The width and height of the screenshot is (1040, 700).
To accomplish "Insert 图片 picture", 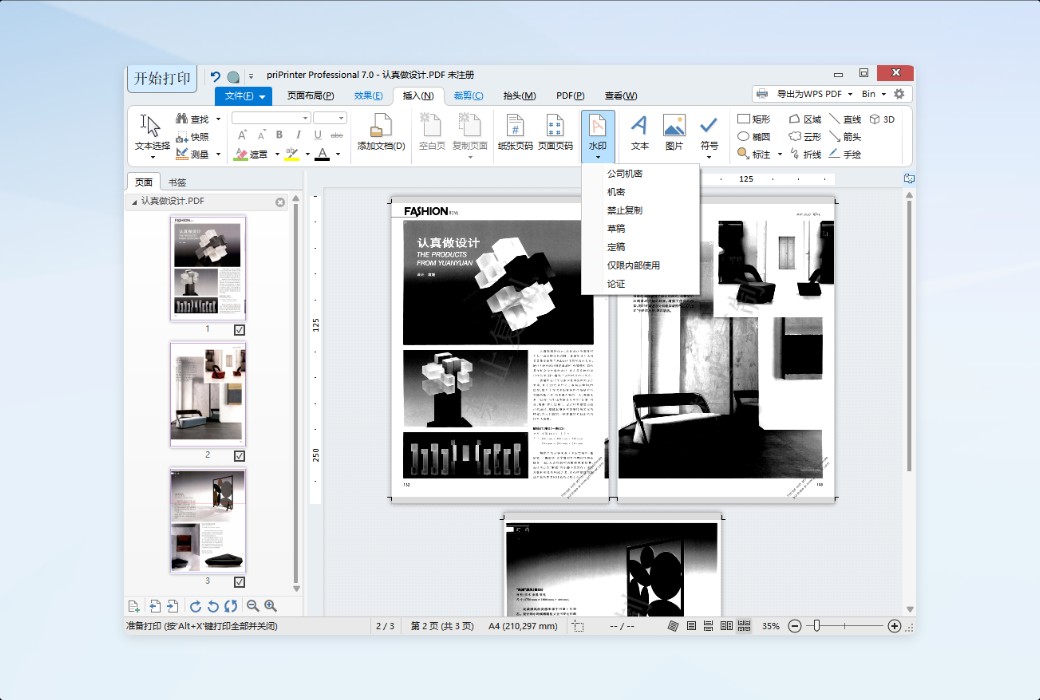I will point(674,132).
